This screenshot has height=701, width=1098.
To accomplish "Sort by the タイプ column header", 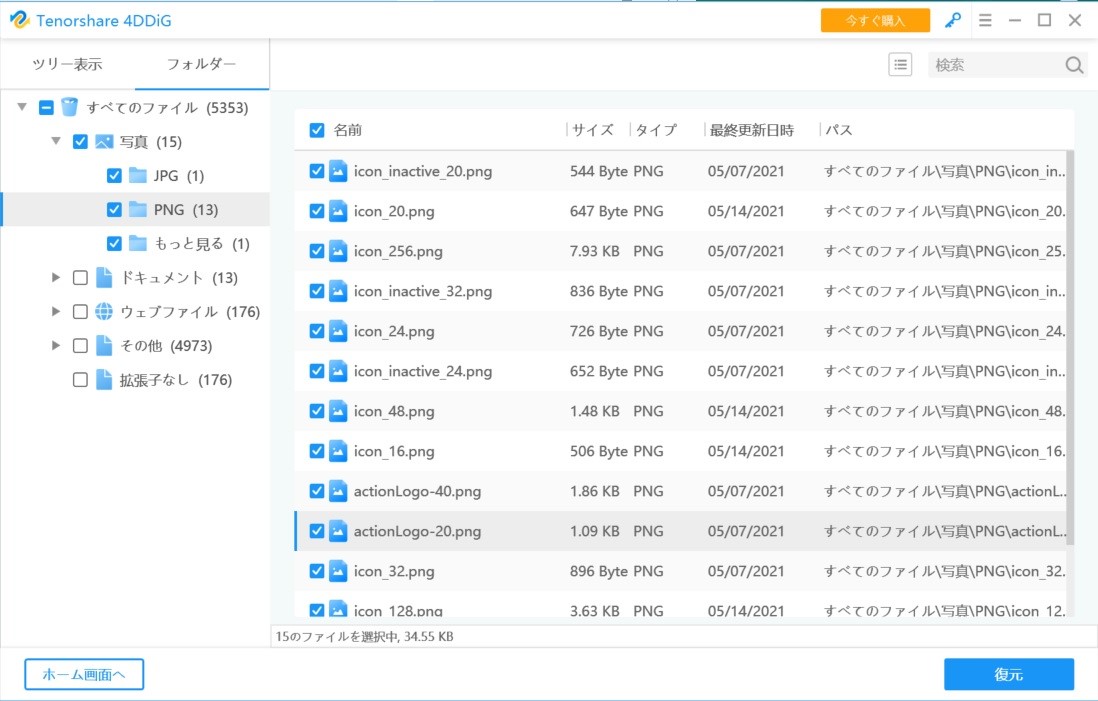I will (656, 130).
